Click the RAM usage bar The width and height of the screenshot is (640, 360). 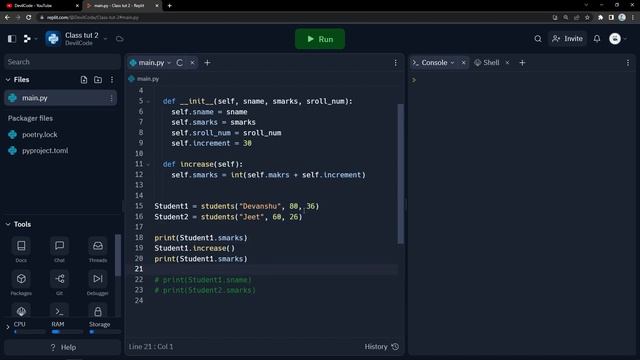click(x=67, y=332)
